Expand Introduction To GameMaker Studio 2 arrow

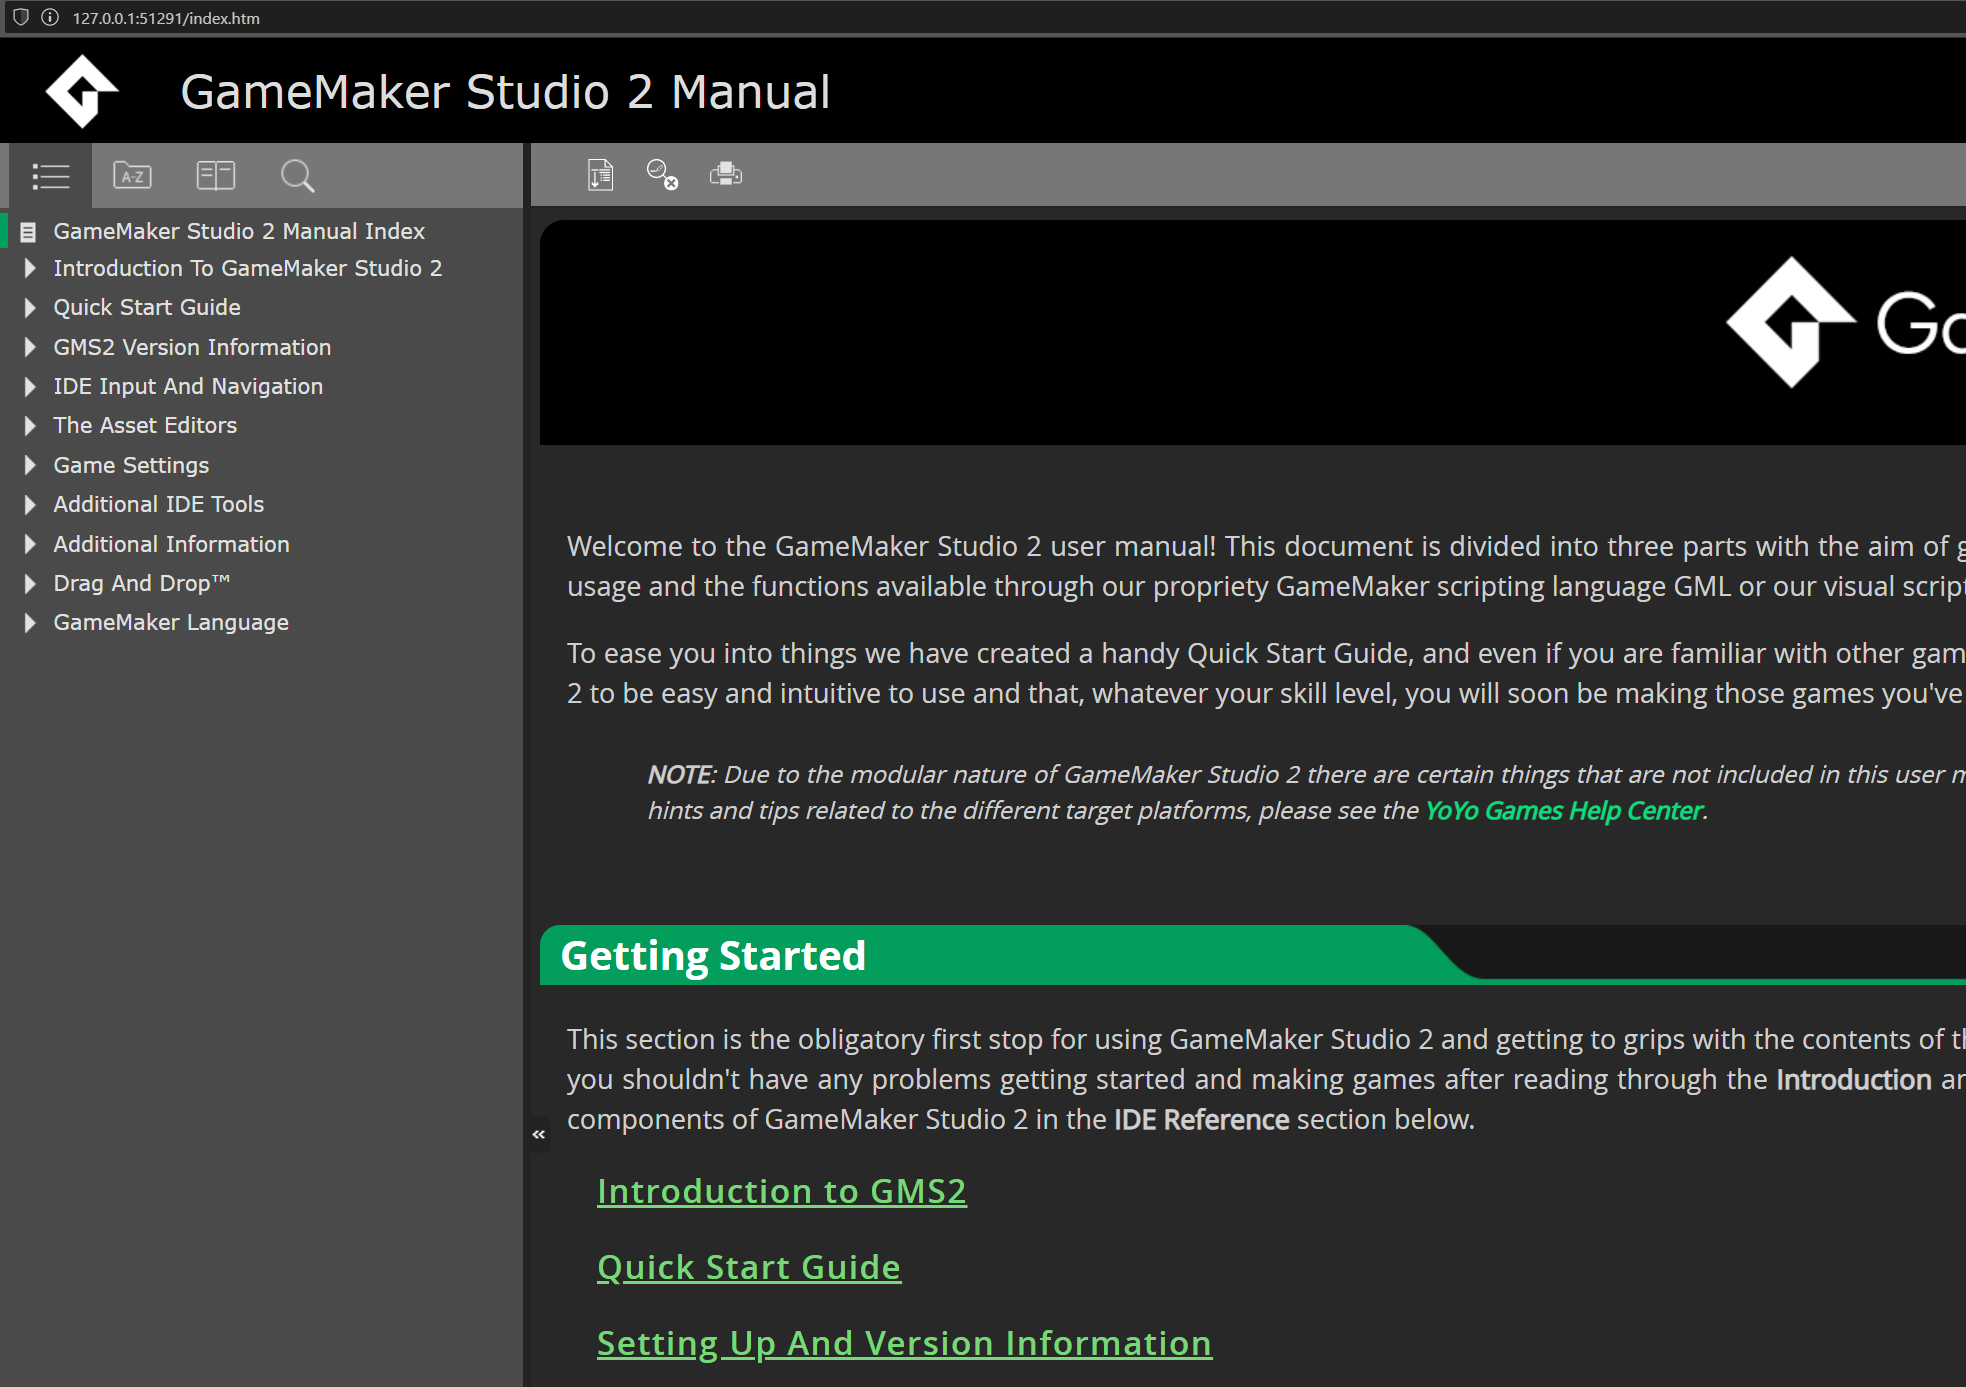pyautogui.click(x=30, y=268)
